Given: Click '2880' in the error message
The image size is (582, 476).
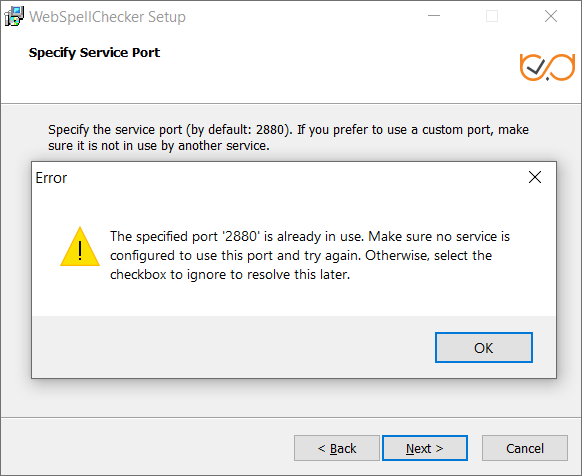Looking at the screenshot, I should tap(241, 237).
